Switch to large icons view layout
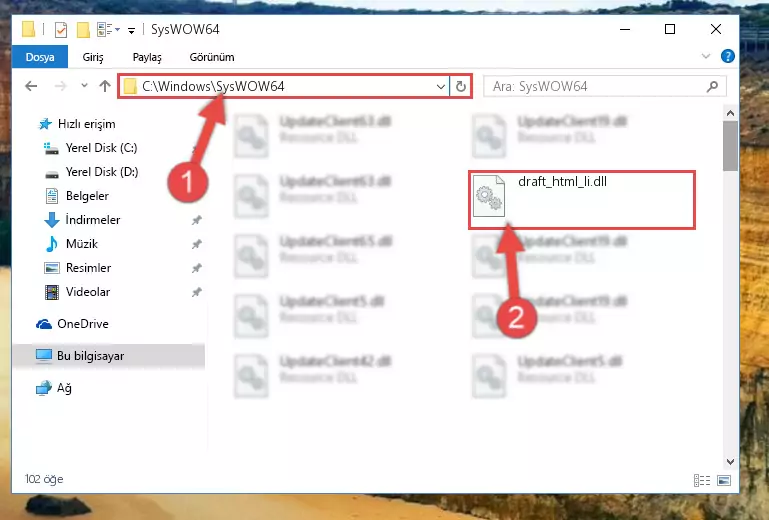This screenshot has width=769, height=520. click(x=724, y=480)
